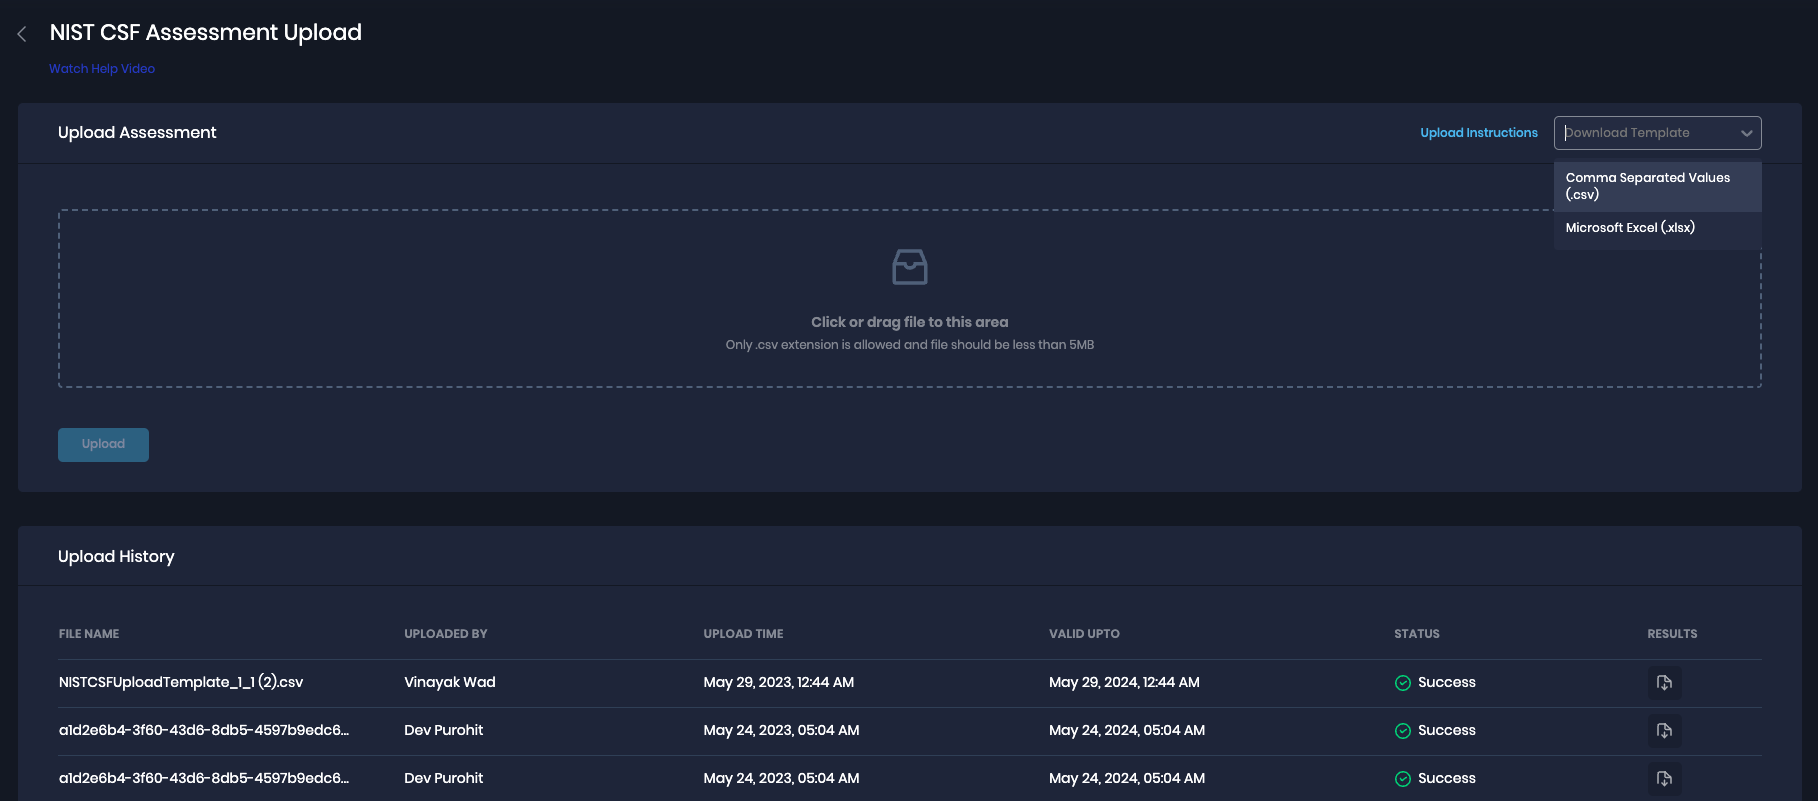Click the inbox icon in drop area
The width and height of the screenshot is (1818, 801).
coord(910,267)
